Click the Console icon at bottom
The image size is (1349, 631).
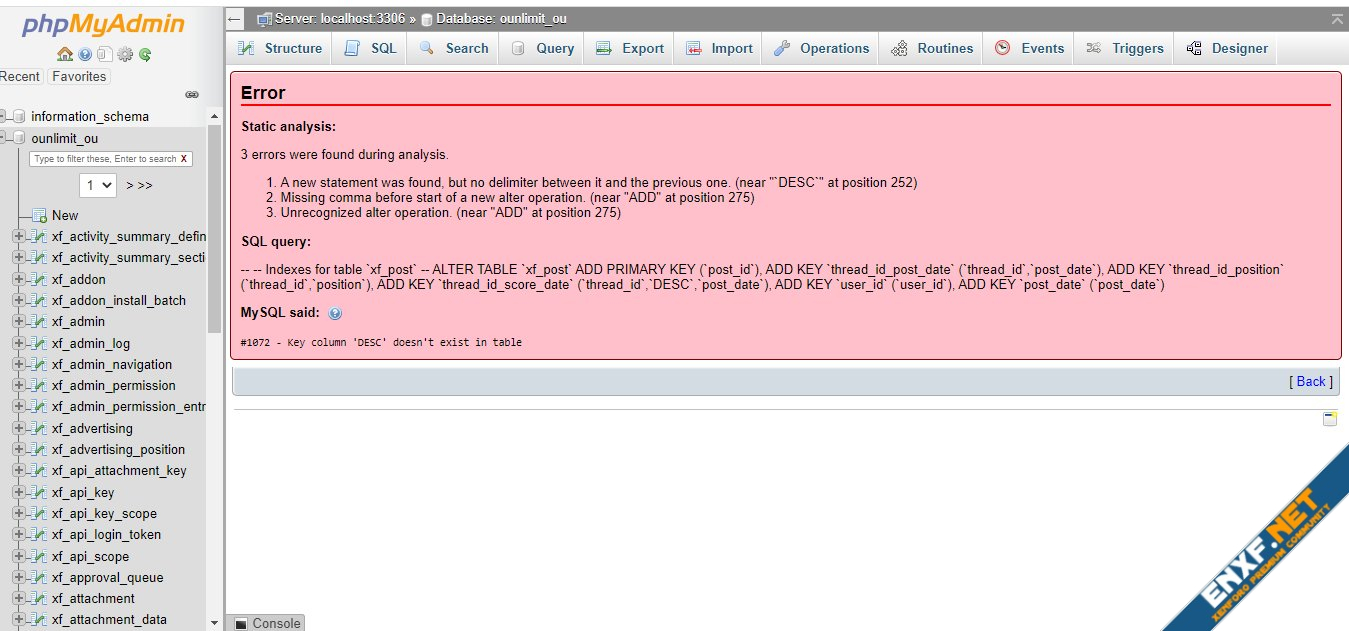pyautogui.click(x=241, y=623)
